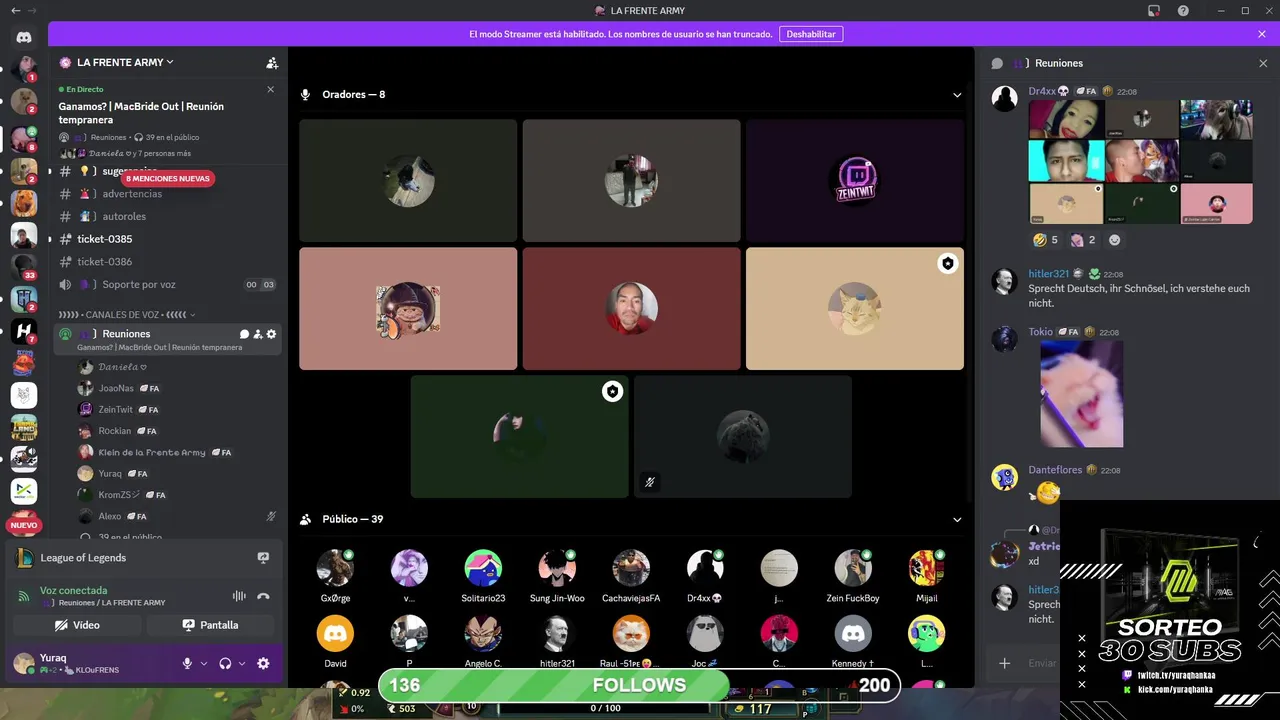Open Reuniones channel settings gear
The height and width of the screenshot is (720, 1280).
pyautogui.click(x=271, y=334)
